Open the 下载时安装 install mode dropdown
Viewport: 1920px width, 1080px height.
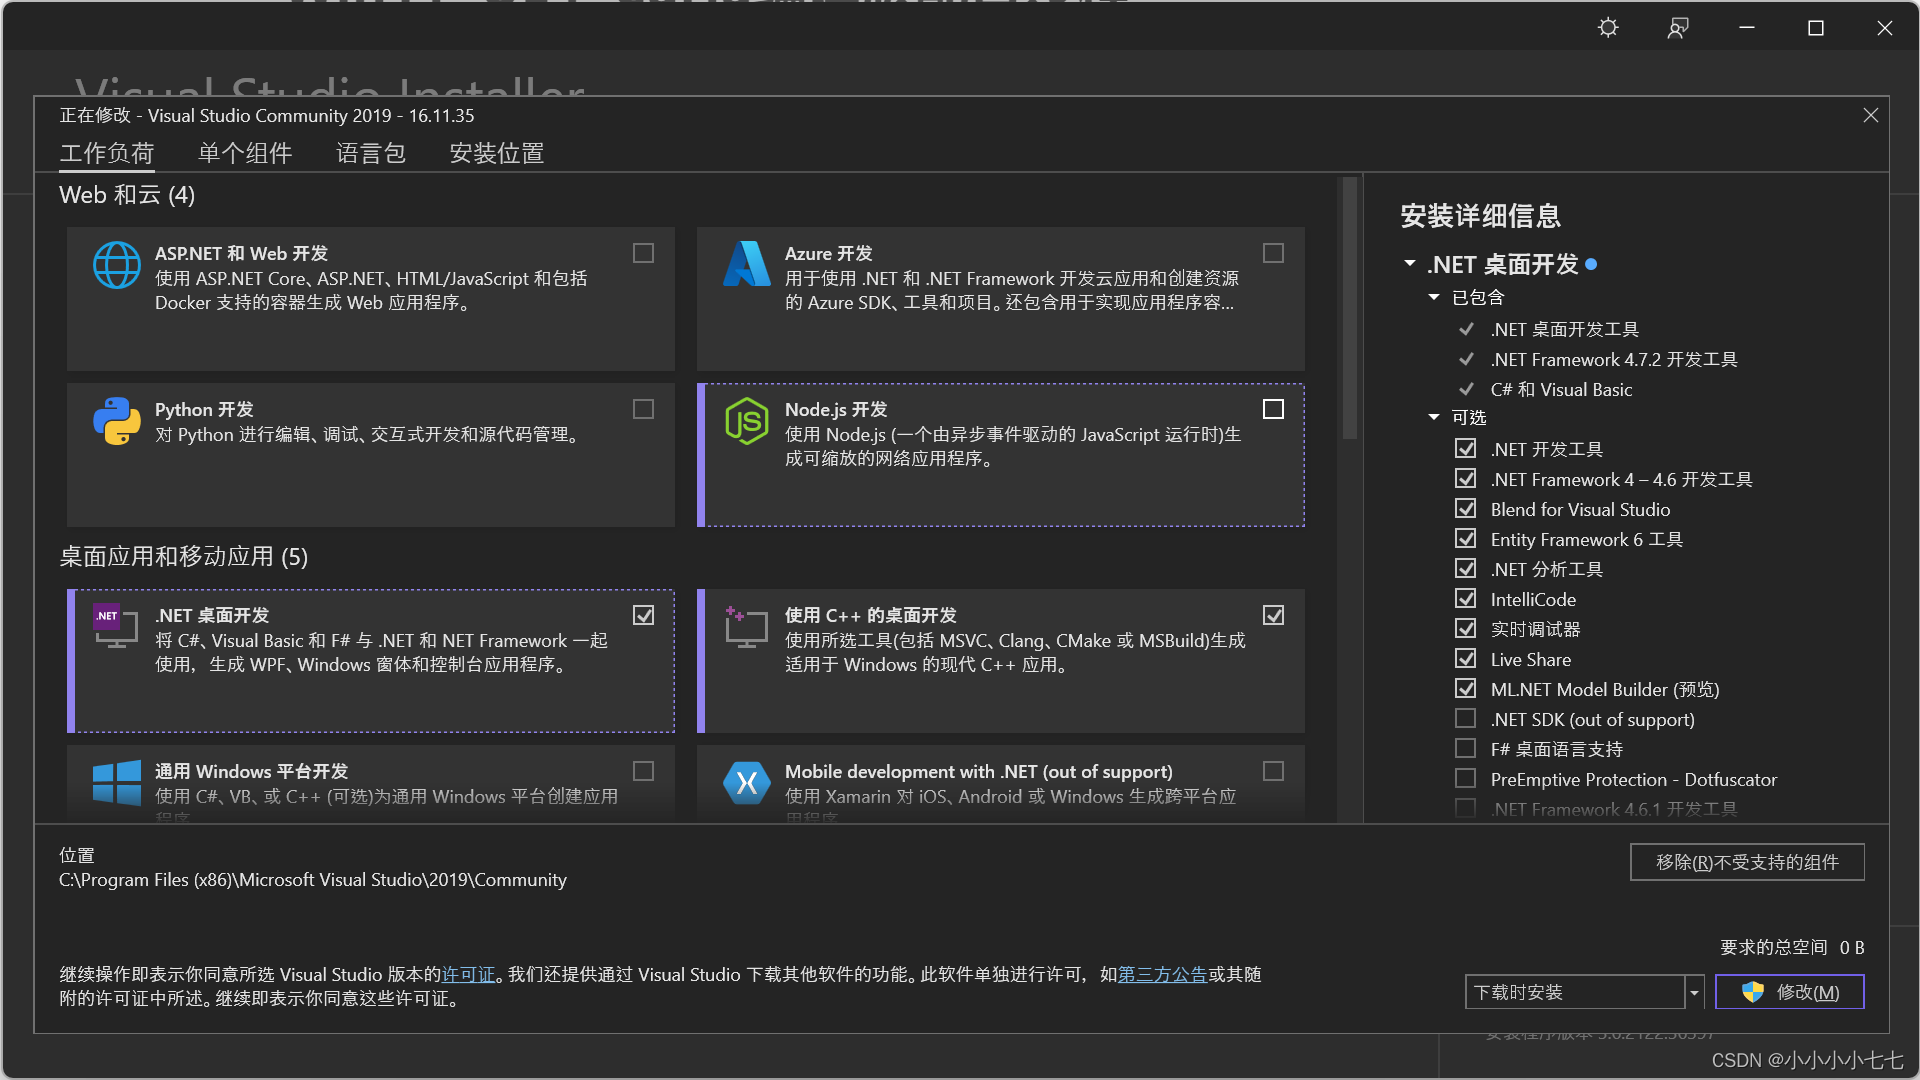(x=1694, y=993)
